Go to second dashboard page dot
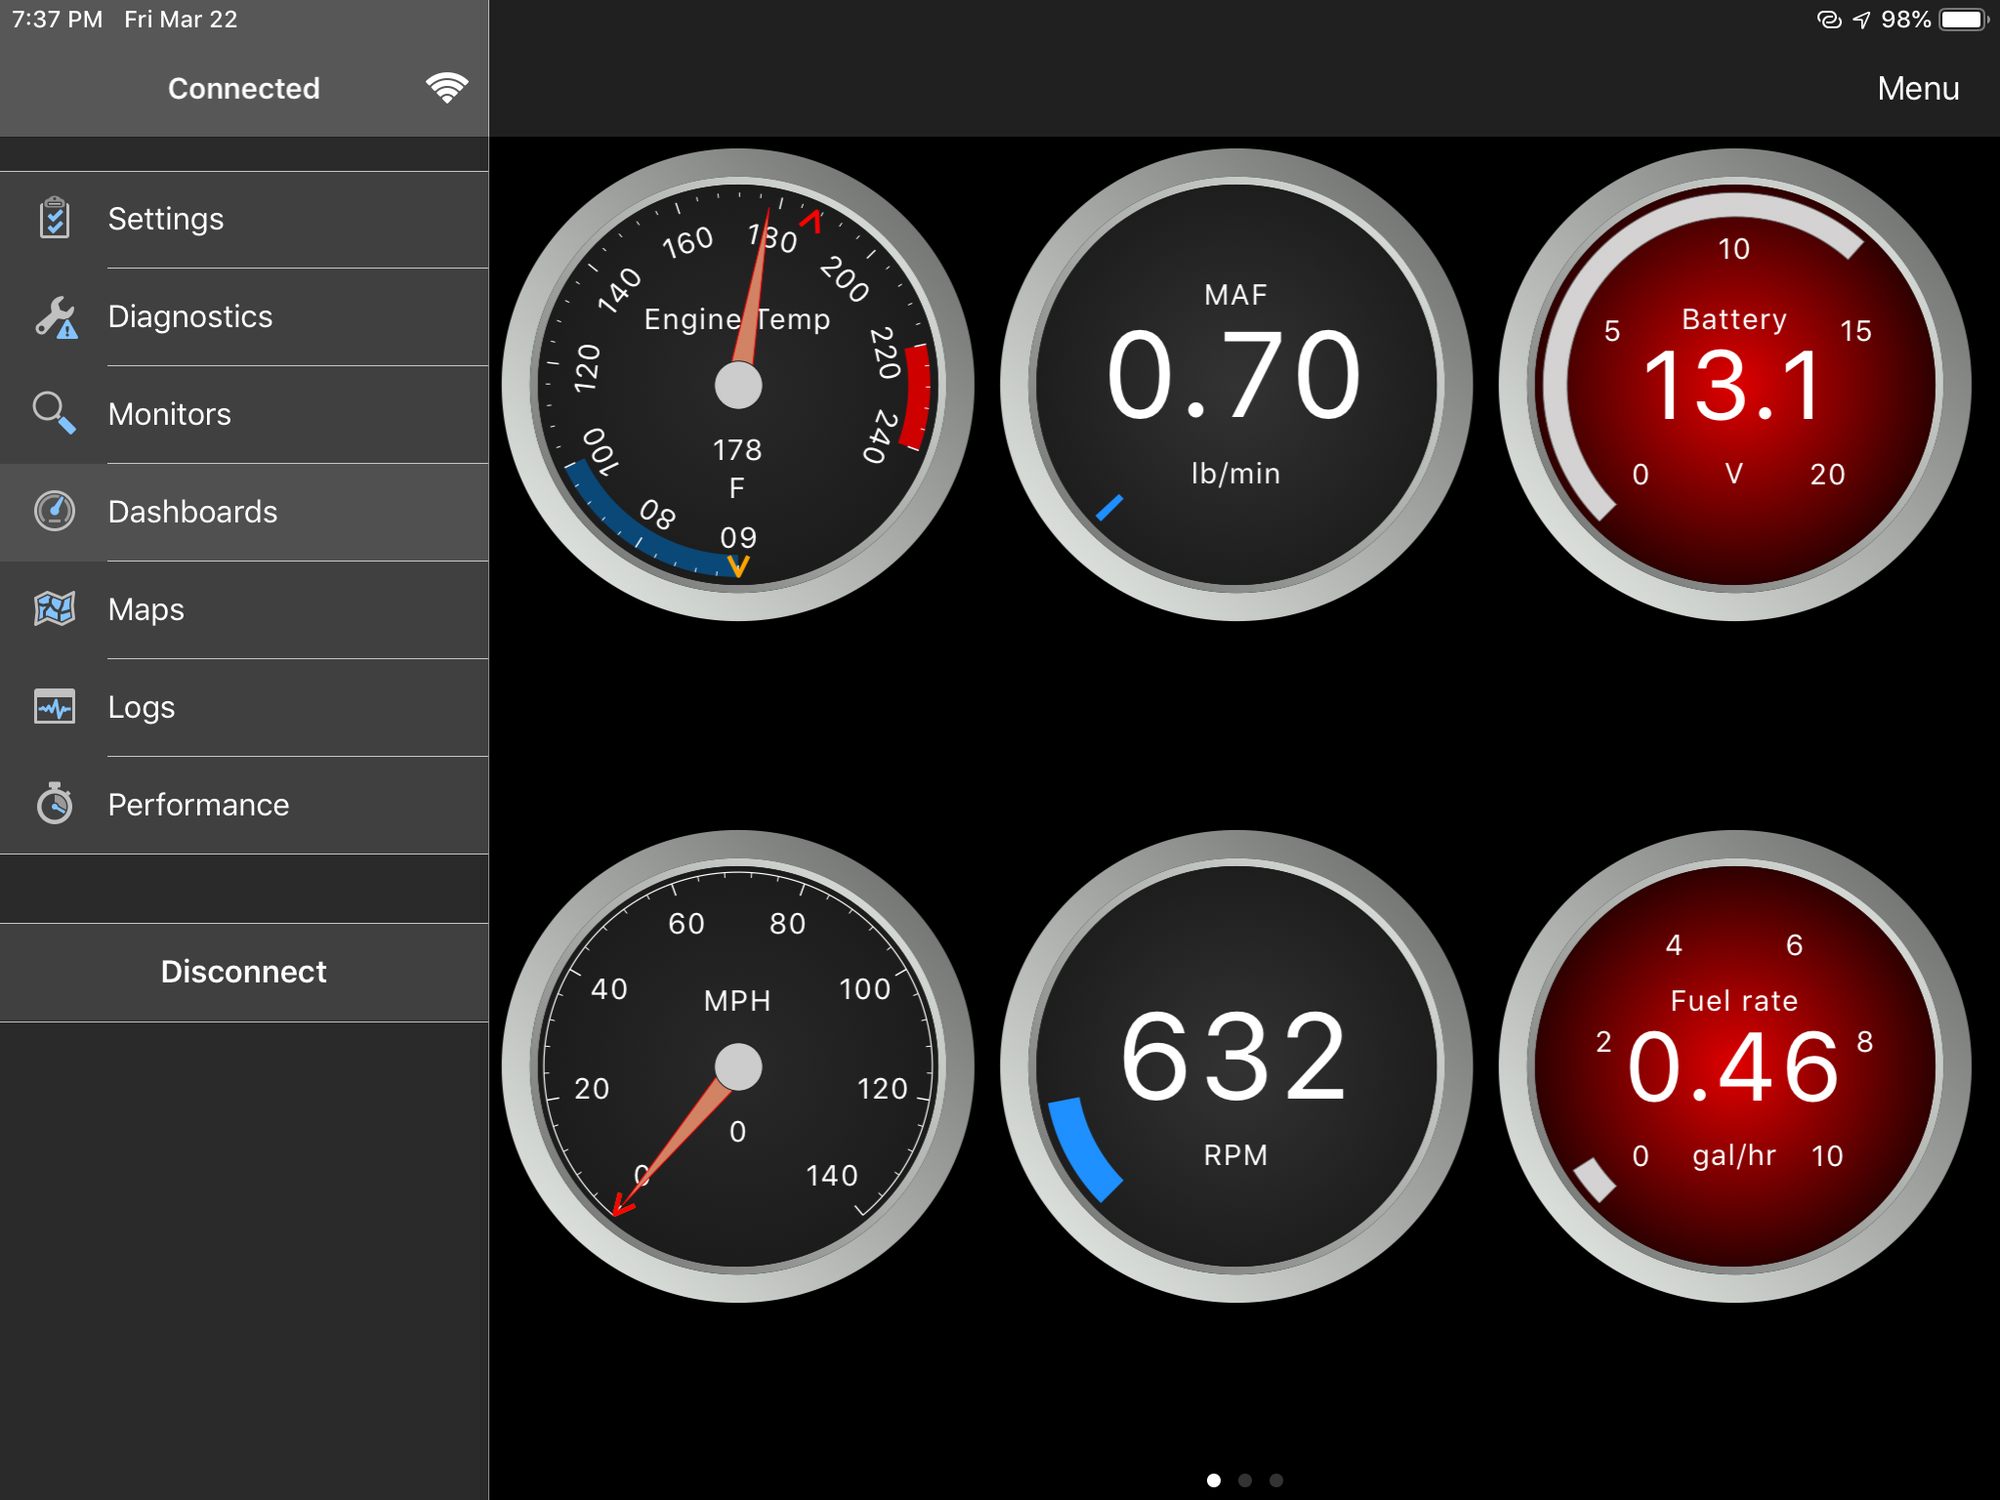The height and width of the screenshot is (1500, 2000). coord(1245,1480)
